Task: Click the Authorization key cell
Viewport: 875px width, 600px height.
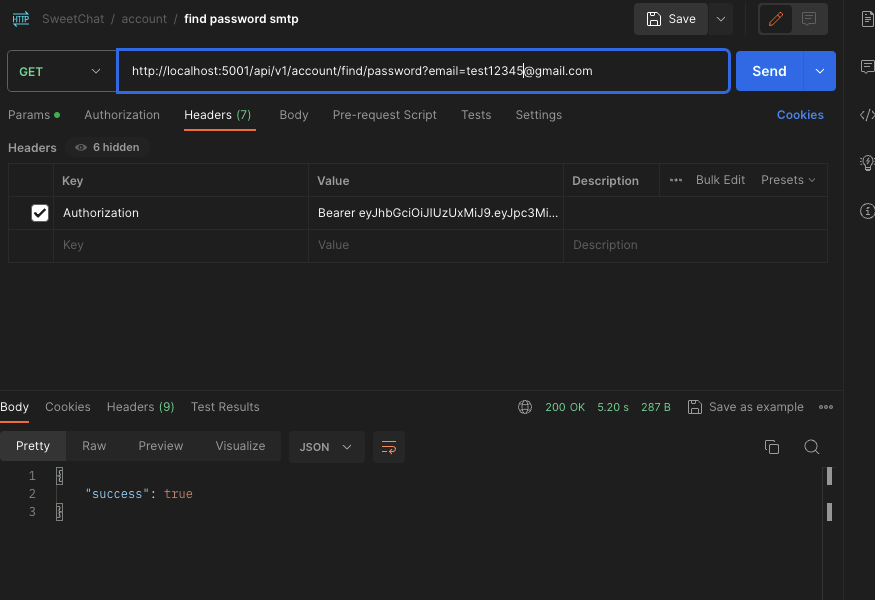Action: coord(181,213)
